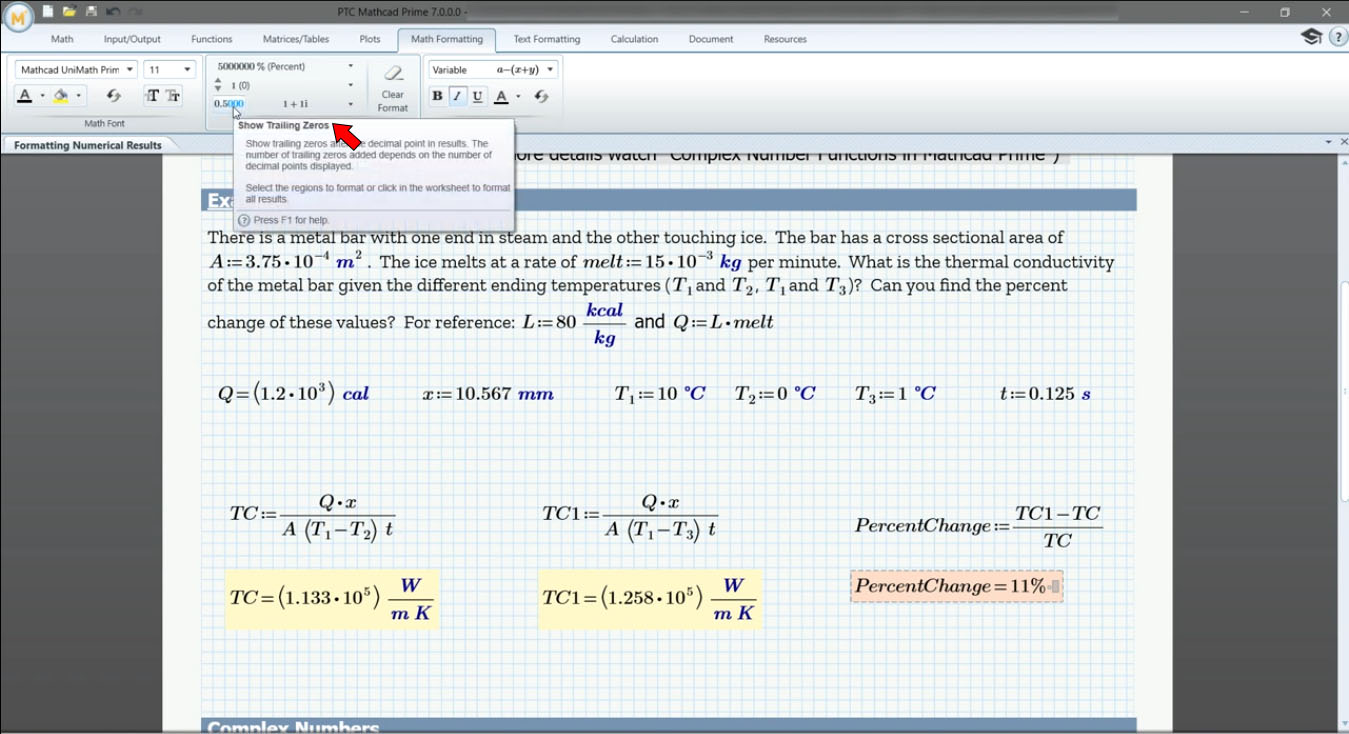Click the label style font color A
The width and height of the screenshot is (1349, 734).
click(x=502, y=96)
